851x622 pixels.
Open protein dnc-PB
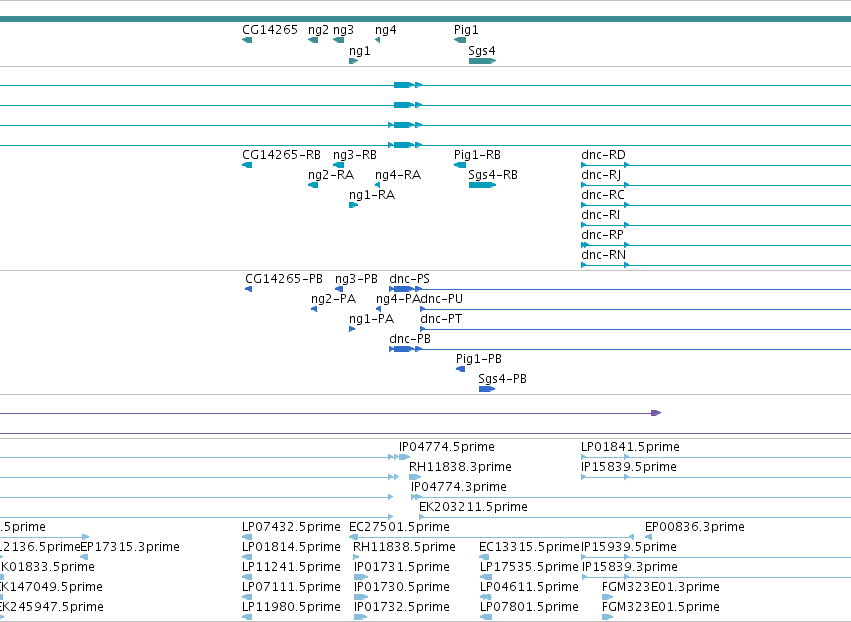(410, 339)
